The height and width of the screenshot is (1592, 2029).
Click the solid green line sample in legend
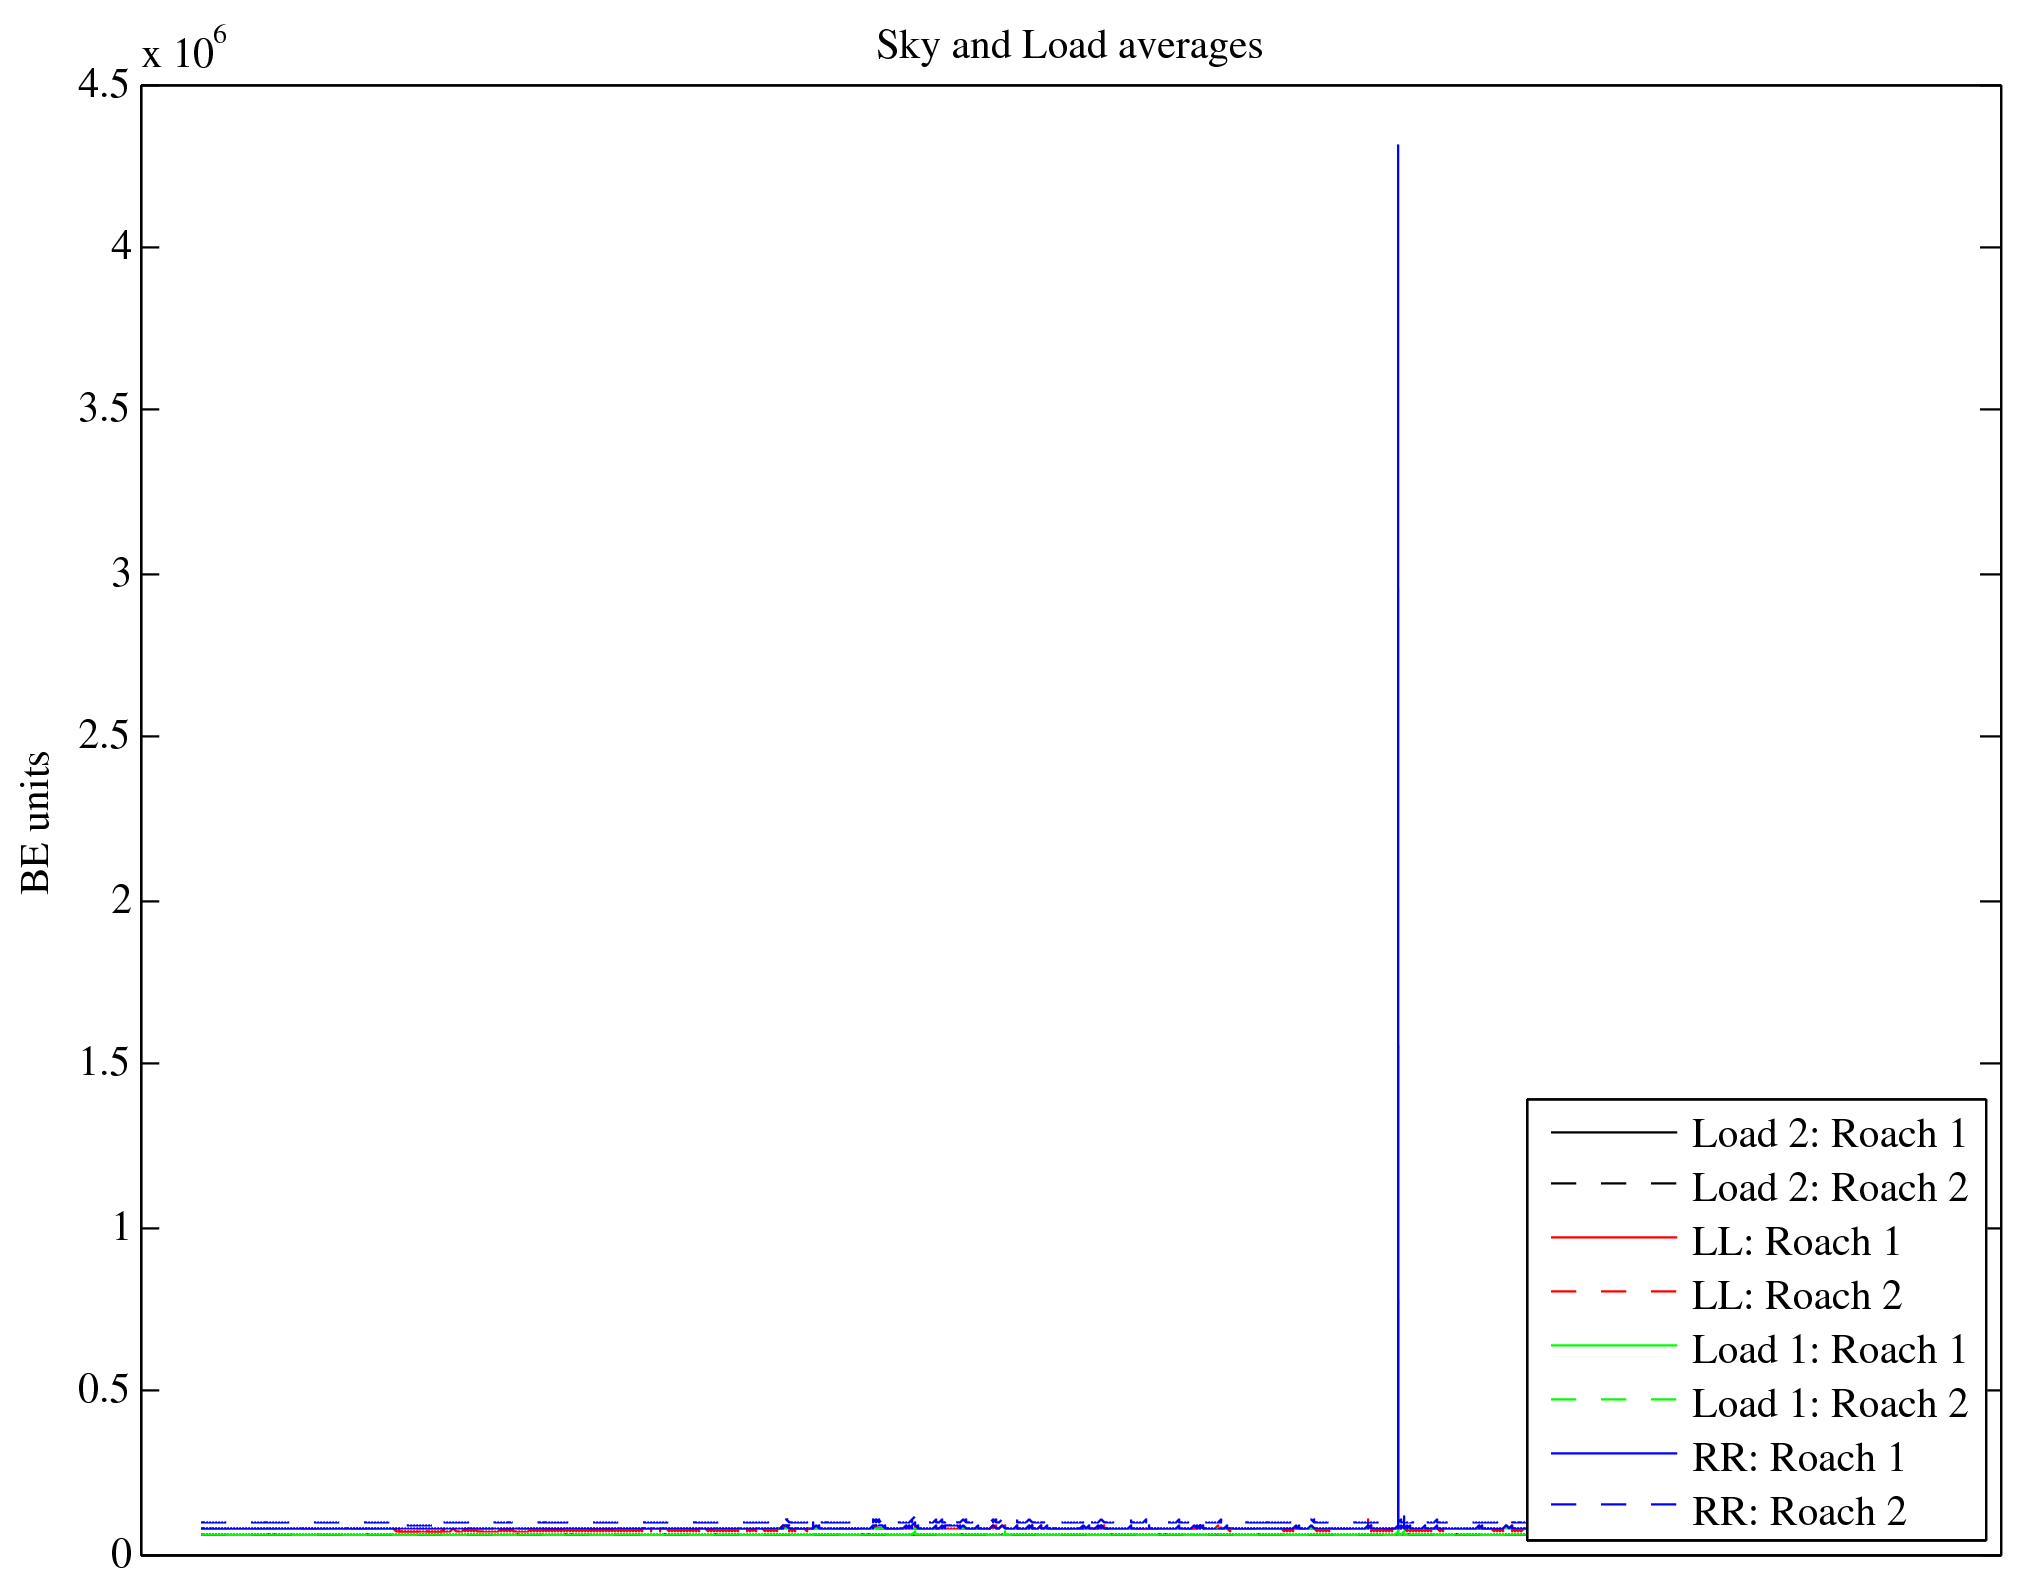[1613, 1346]
